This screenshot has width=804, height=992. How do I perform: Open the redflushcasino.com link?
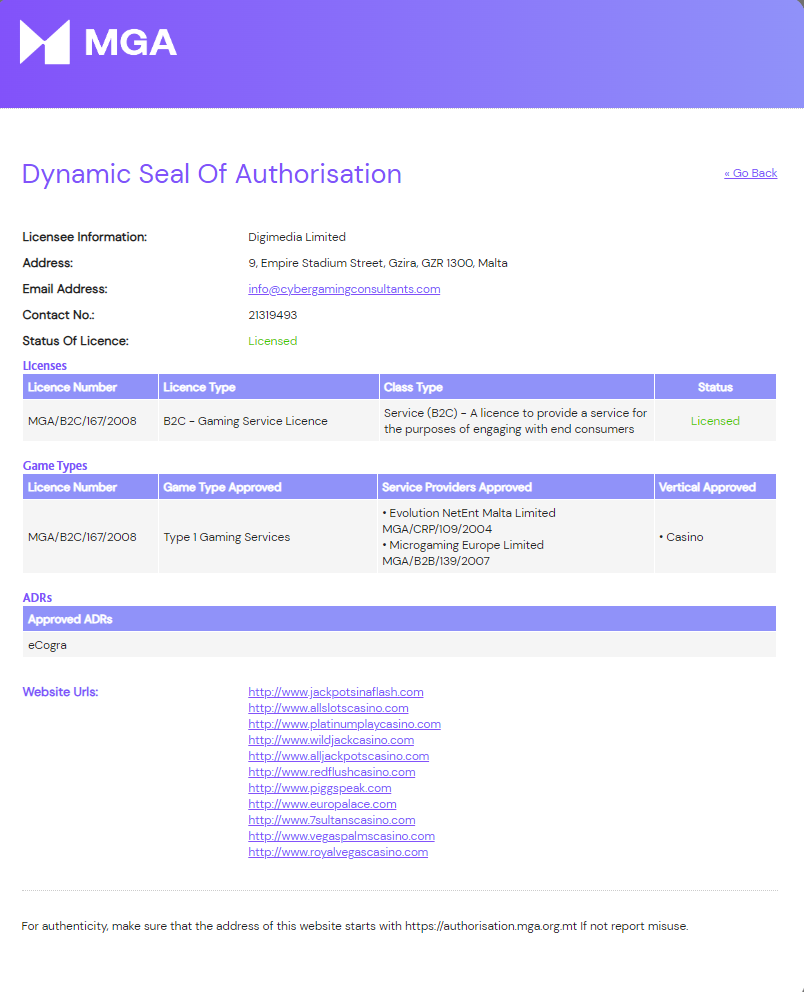[x=331, y=772]
